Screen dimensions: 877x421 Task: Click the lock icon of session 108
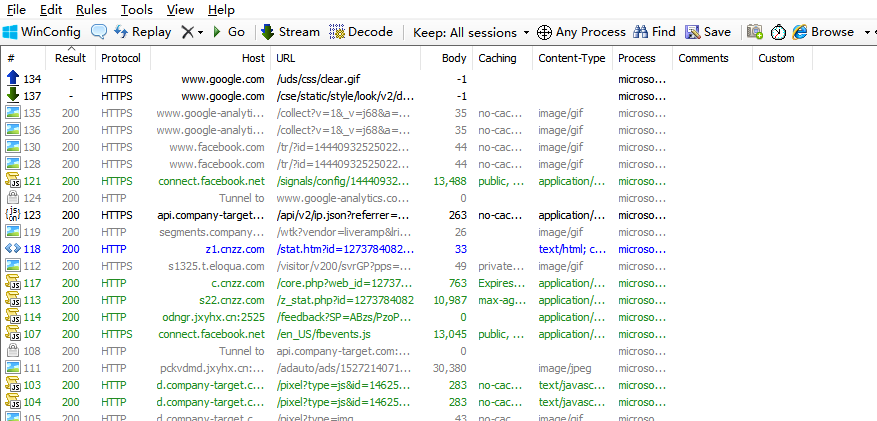coord(13,351)
